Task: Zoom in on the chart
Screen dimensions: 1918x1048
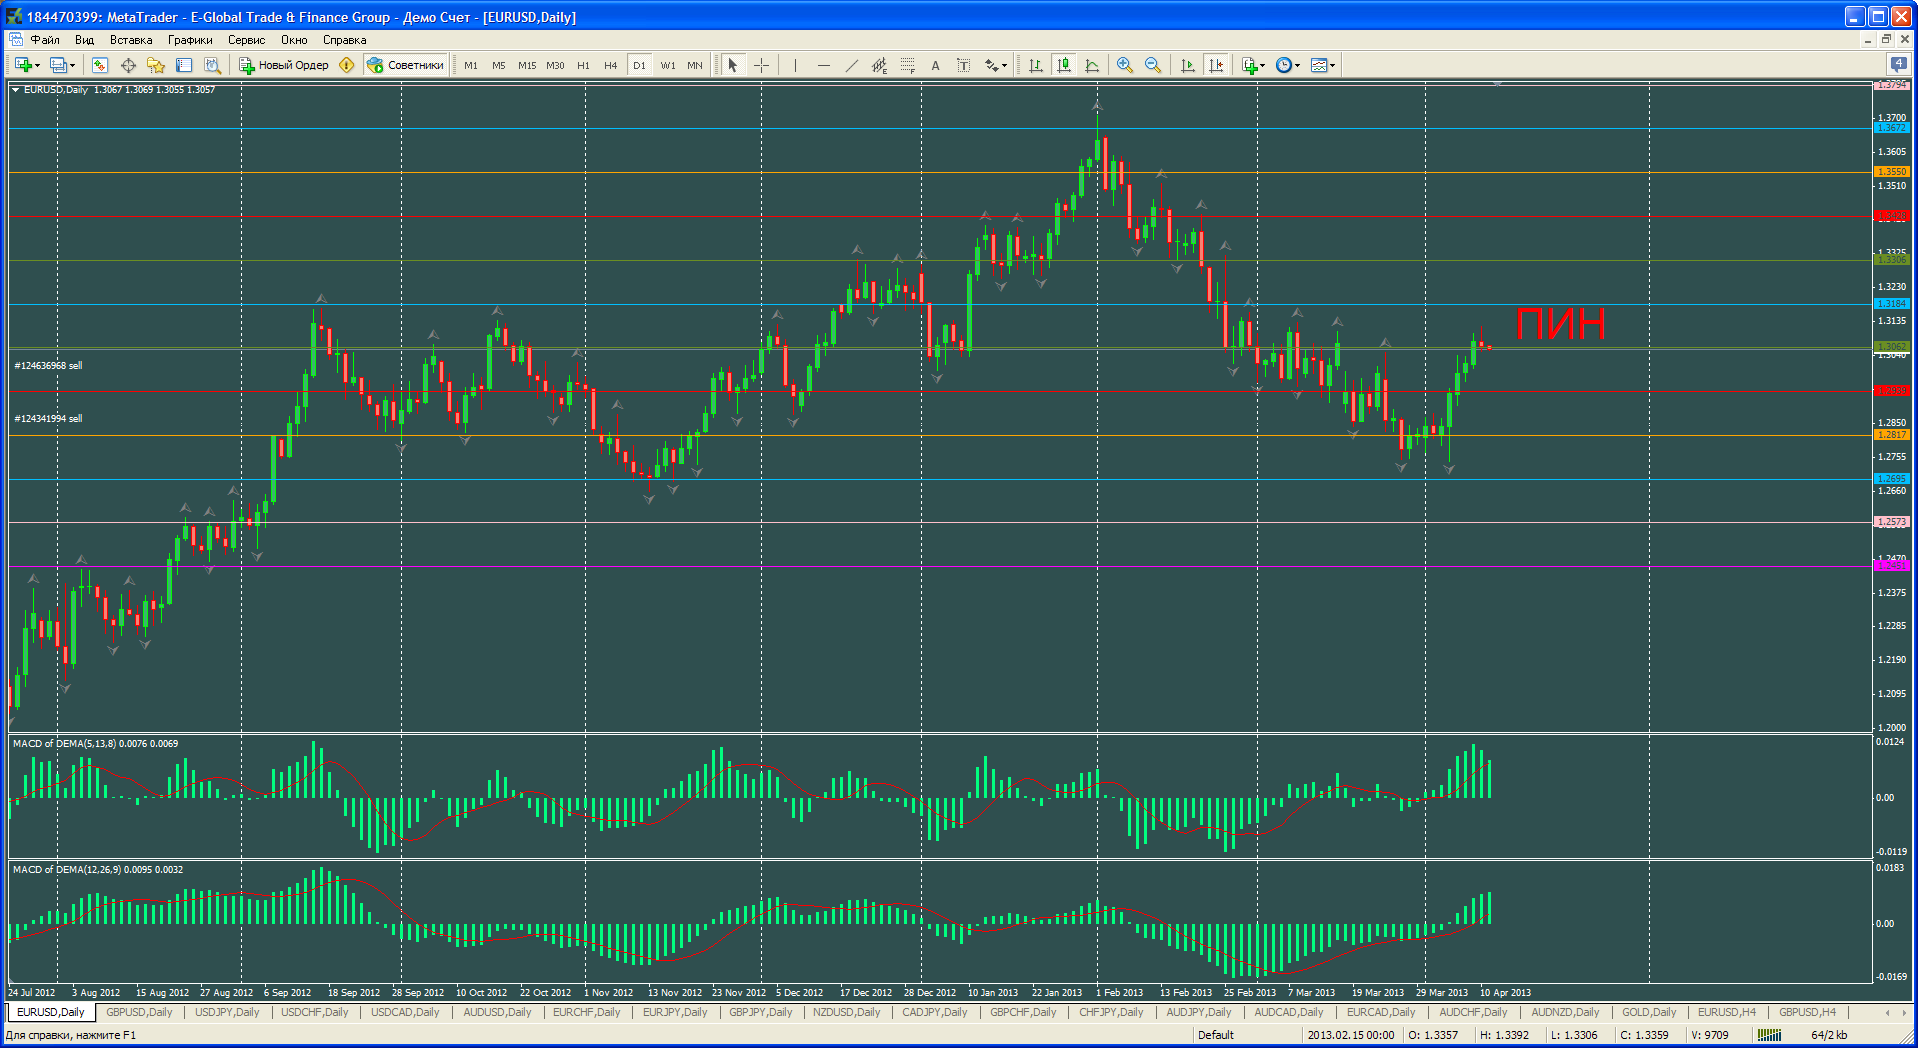Action: coord(1125,65)
